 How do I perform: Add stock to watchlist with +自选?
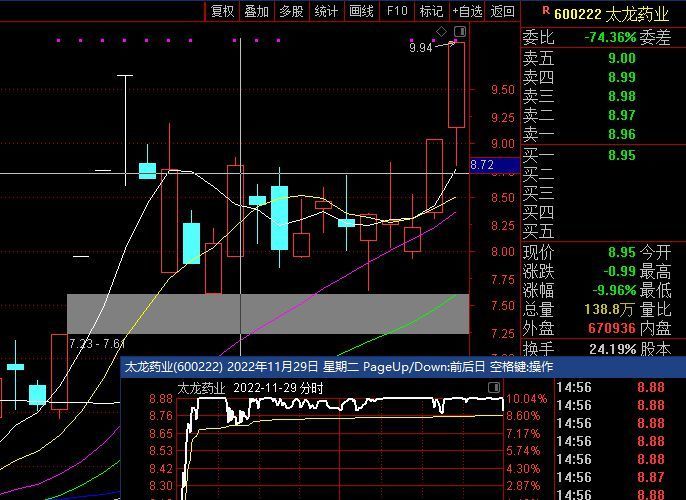pos(467,11)
